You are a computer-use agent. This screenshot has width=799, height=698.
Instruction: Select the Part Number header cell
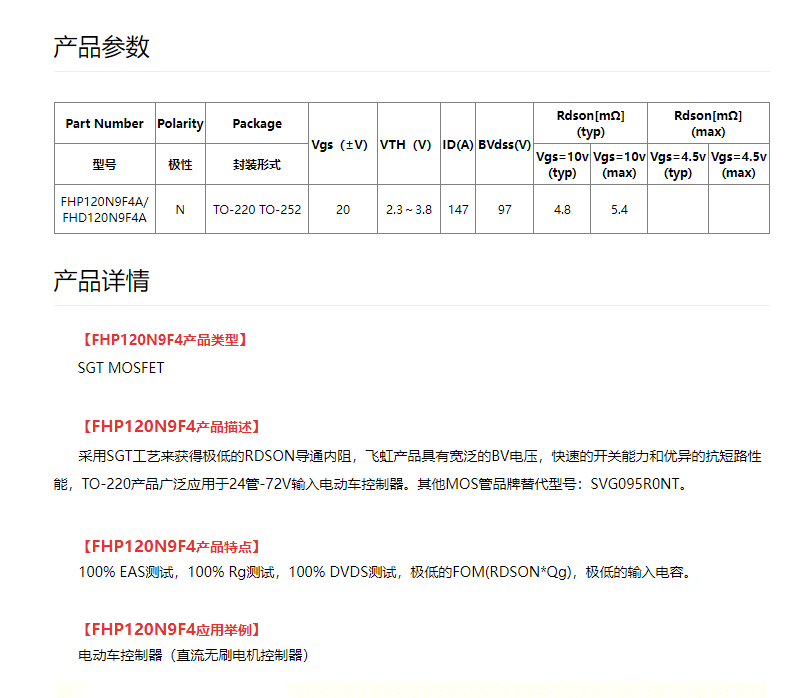click(x=105, y=124)
